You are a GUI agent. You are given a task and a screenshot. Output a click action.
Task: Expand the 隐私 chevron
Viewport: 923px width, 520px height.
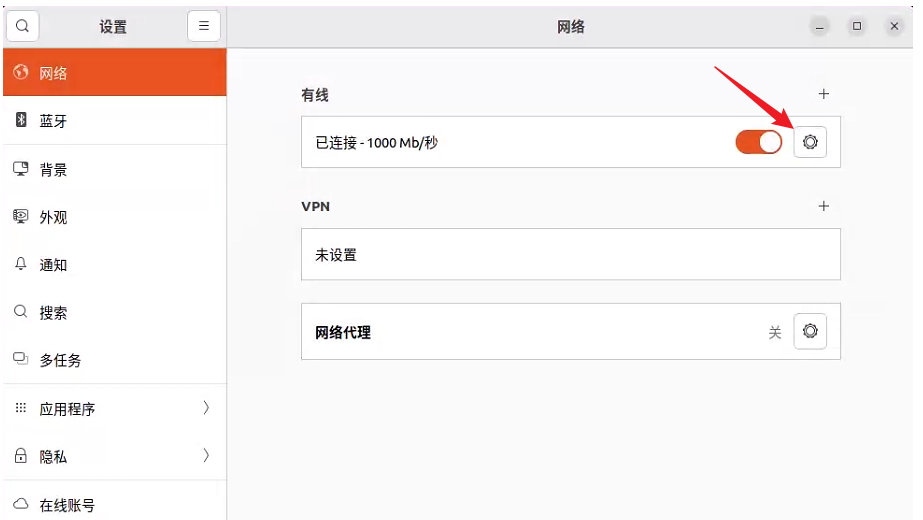pos(206,455)
